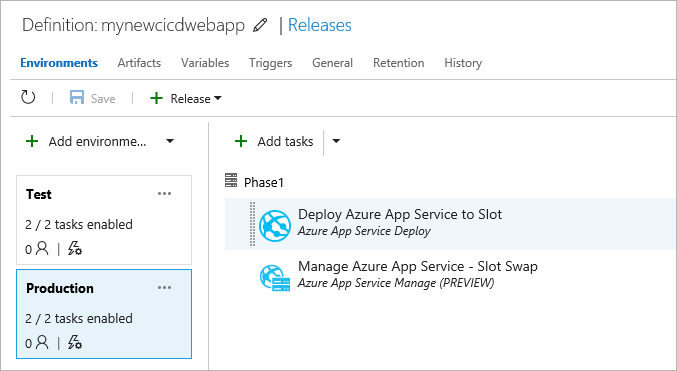Go to the General tab
This screenshot has height=371, width=677.
(x=332, y=63)
